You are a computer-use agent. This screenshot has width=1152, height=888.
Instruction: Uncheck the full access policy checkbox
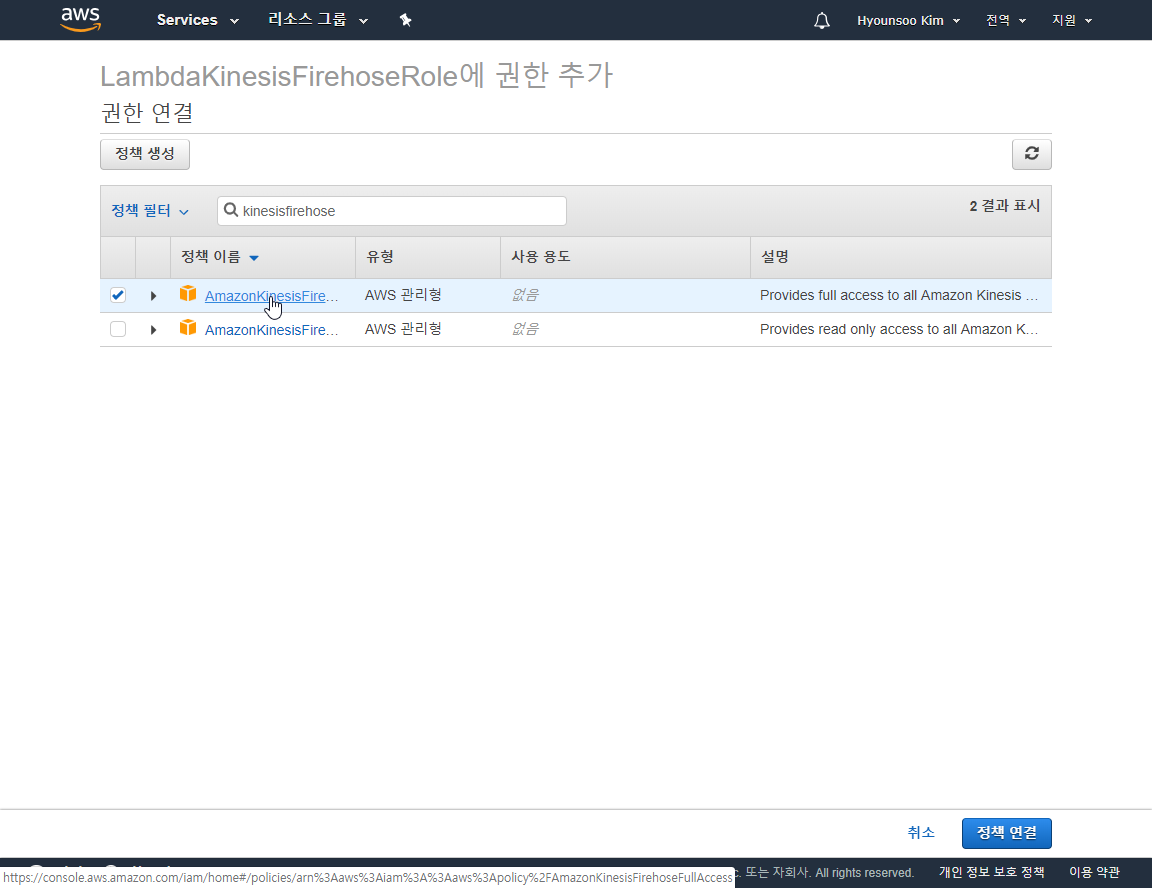coord(118,295)
